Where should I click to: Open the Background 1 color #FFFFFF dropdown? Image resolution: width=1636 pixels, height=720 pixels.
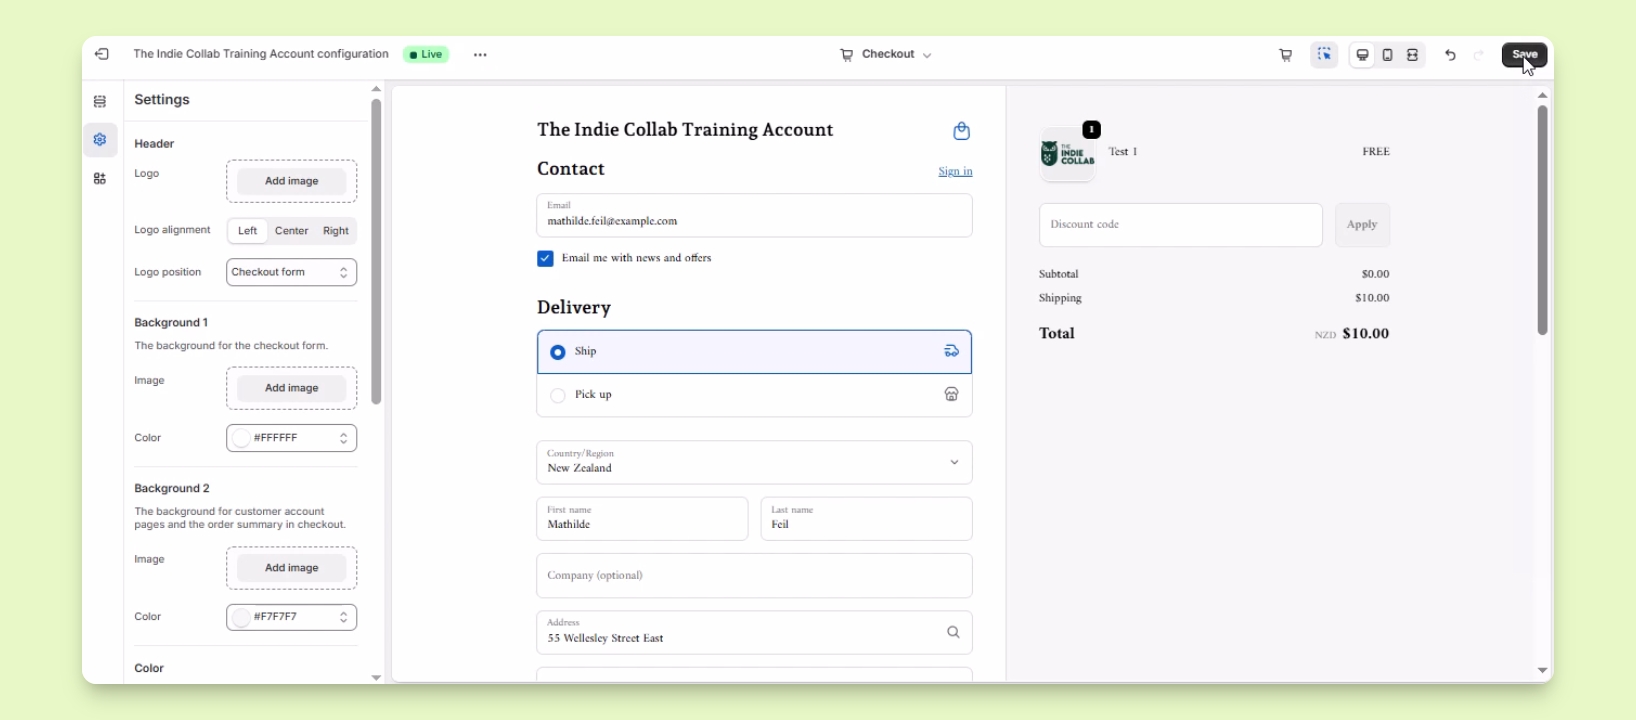coord(291,438)
